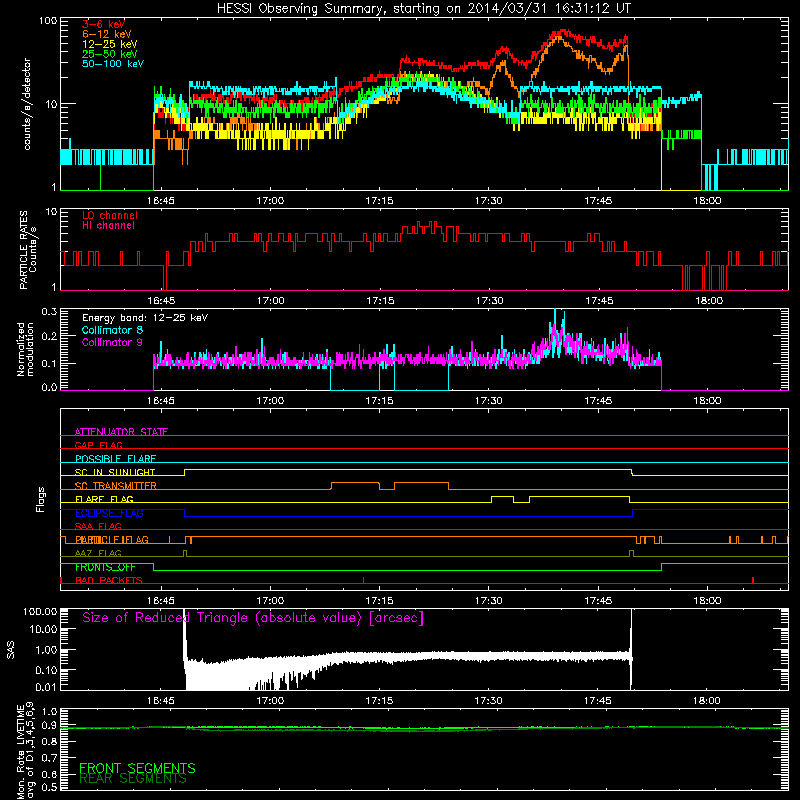Click the 'PARTICLE RATES' axis label
Image resolution: width=800 pixels, height=800 pixels.
point(23,250)
